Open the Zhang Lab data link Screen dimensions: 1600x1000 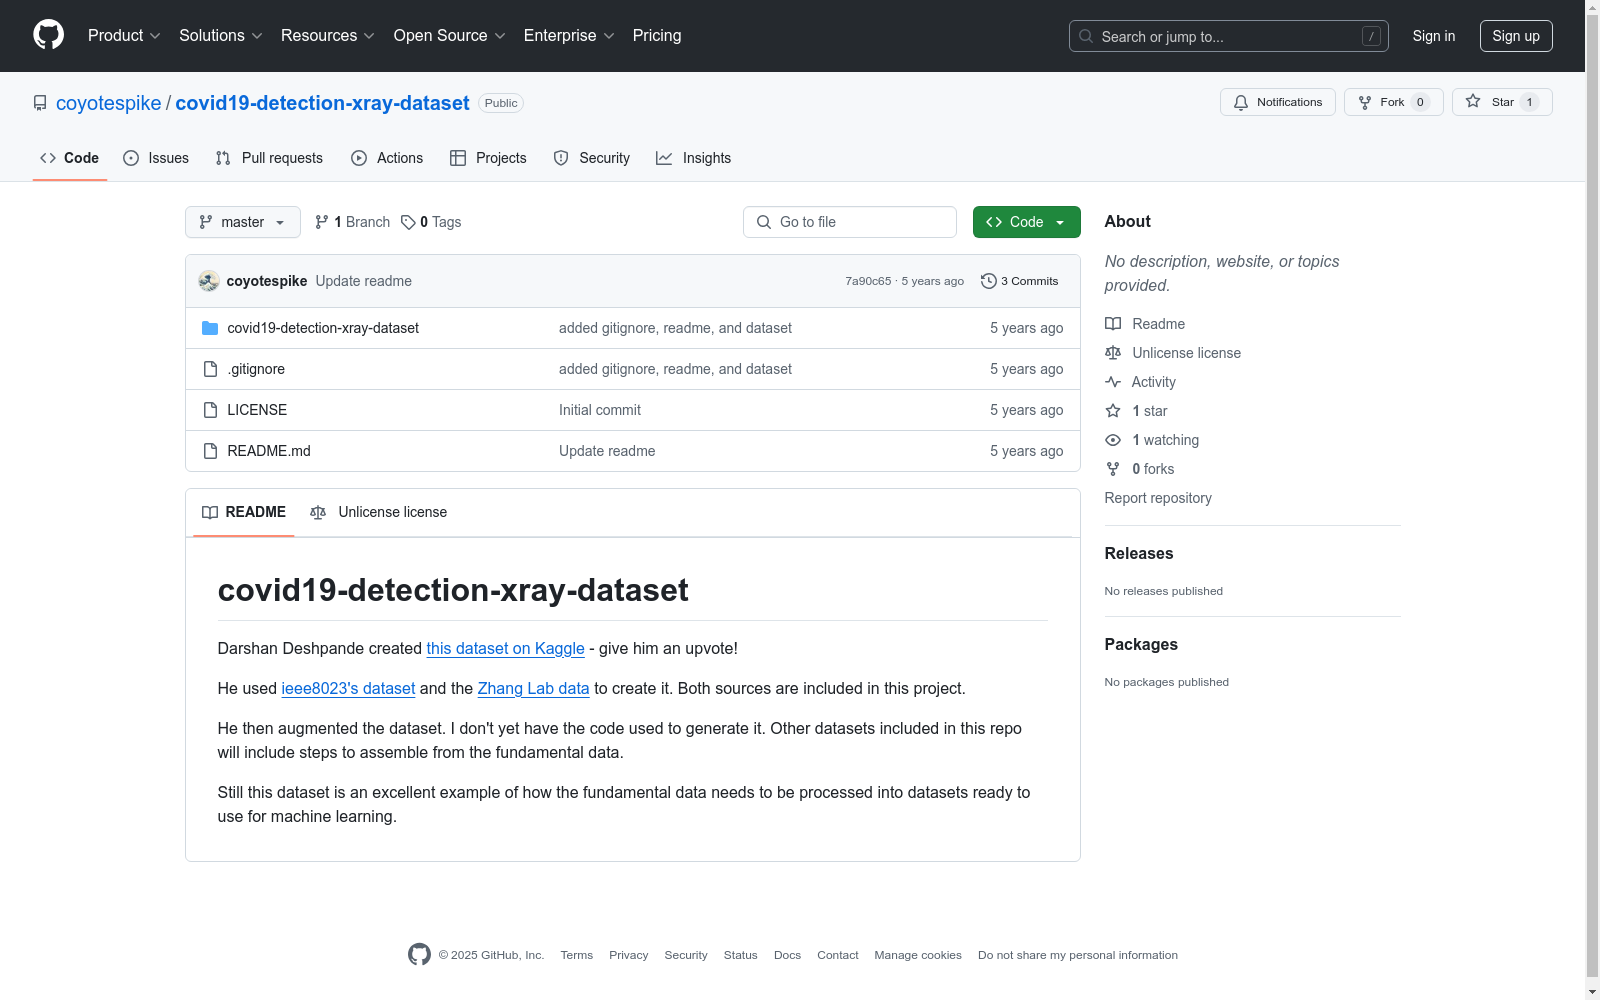533,688
